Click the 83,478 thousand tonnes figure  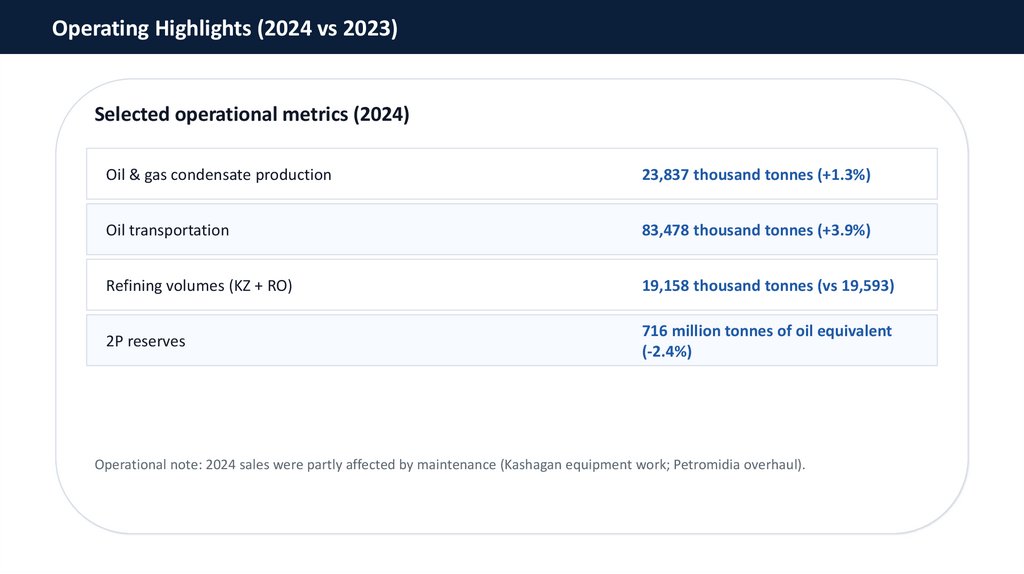pos(727,230)
